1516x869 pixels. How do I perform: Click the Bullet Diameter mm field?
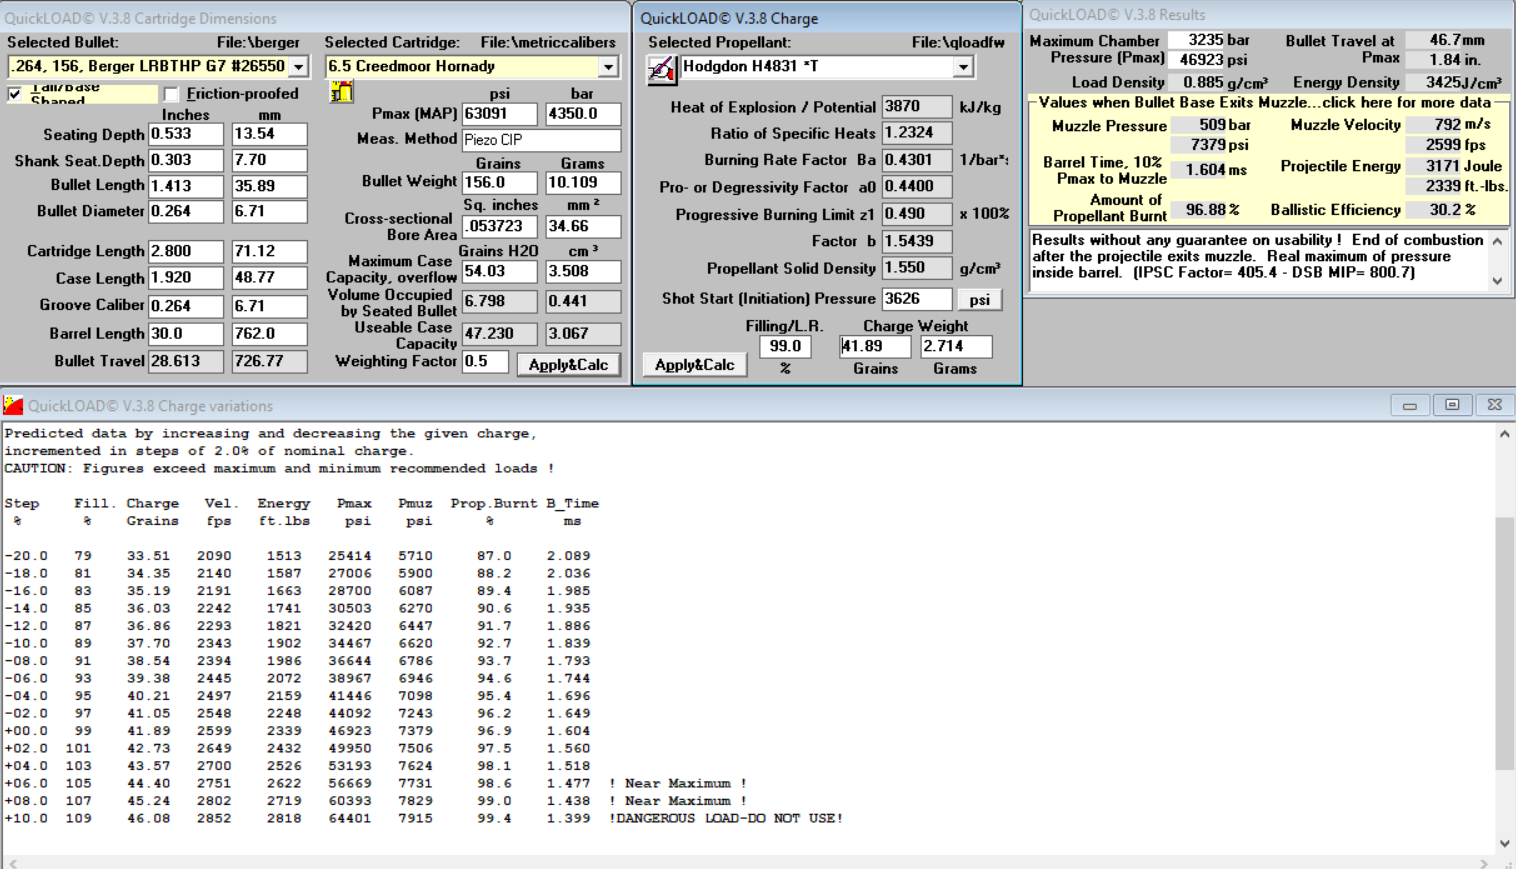point(269,211)
